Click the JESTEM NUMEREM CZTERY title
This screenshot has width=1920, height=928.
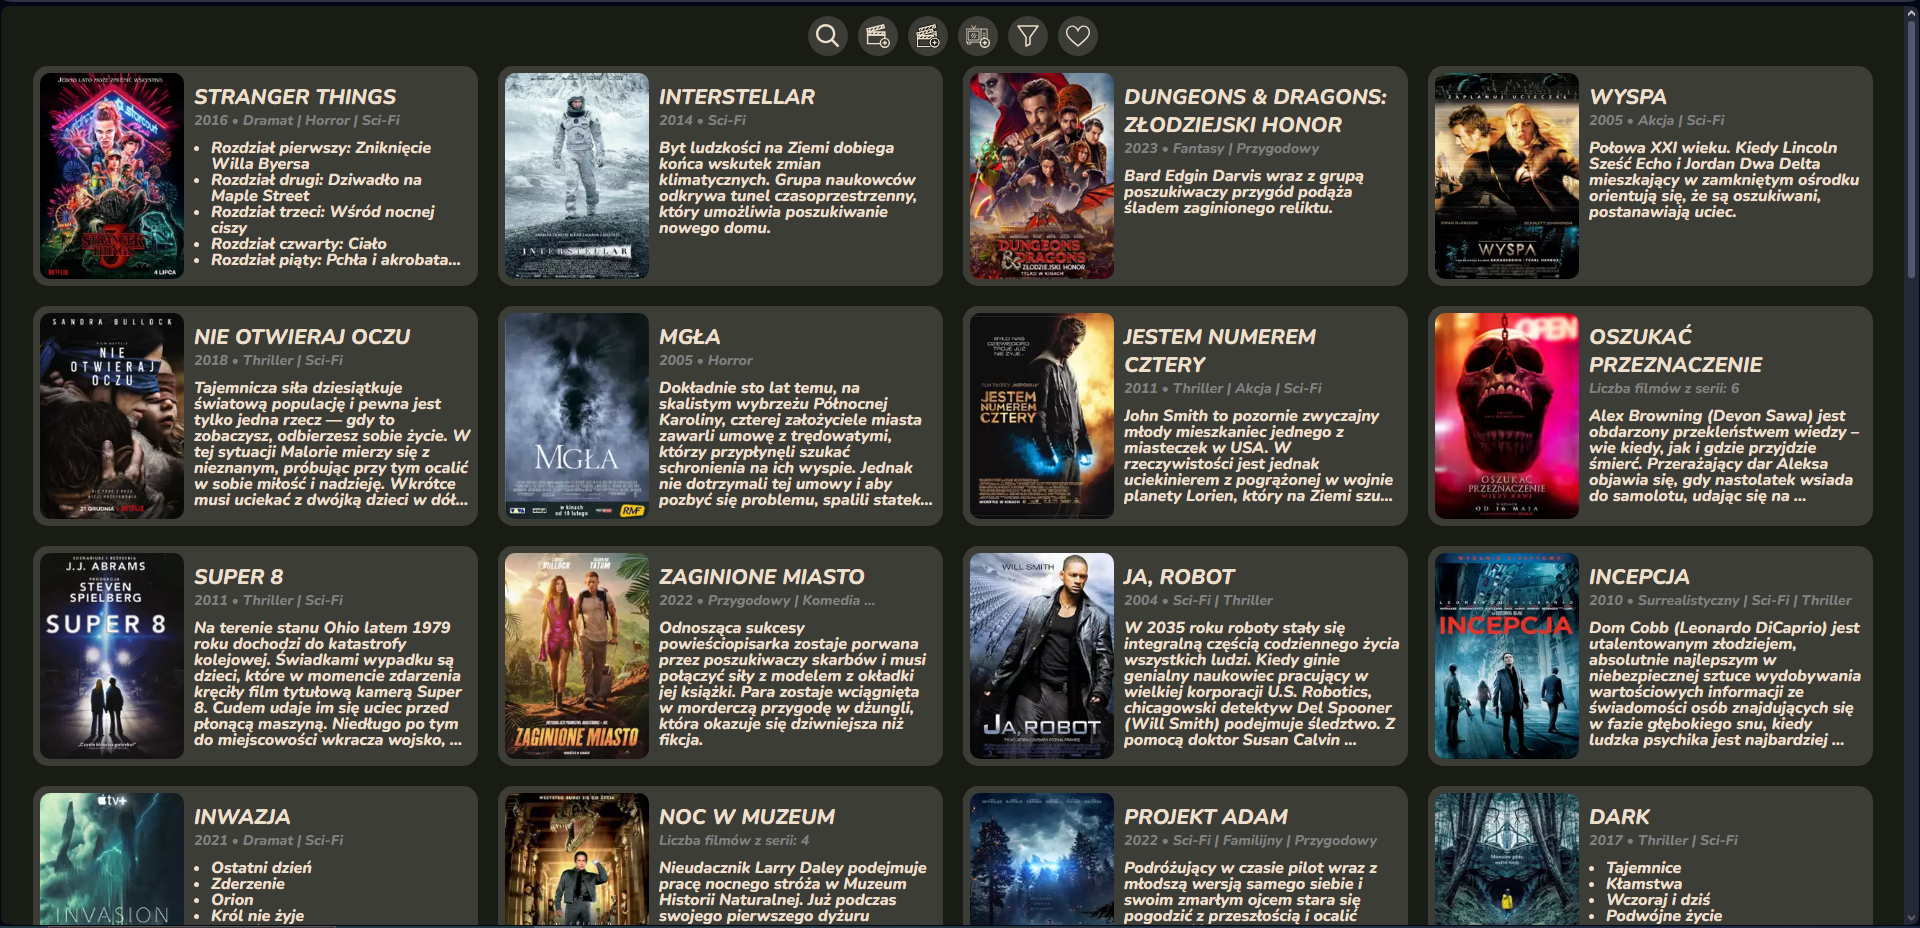pyautogui.click(x=1220, y=351)
